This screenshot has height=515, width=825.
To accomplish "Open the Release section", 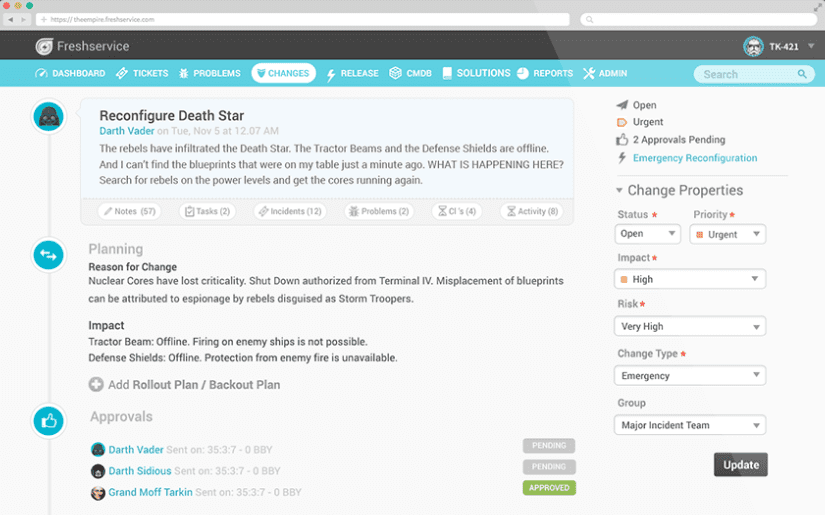I will [x=352, y=73].
